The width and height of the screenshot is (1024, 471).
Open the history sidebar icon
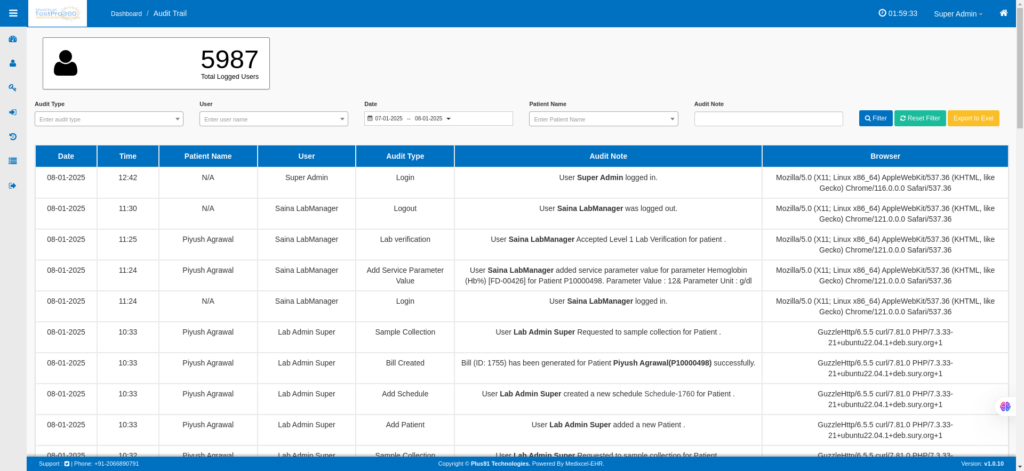13,136
